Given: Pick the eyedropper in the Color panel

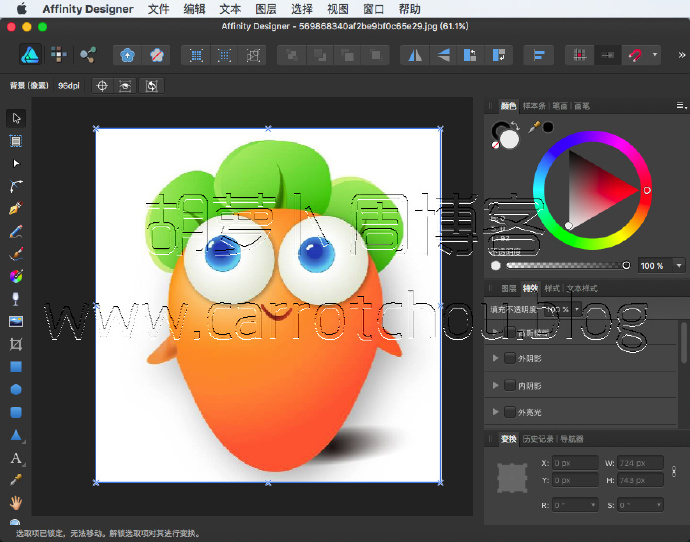Looking at the screenshot, I should click(x=534, y=128).
